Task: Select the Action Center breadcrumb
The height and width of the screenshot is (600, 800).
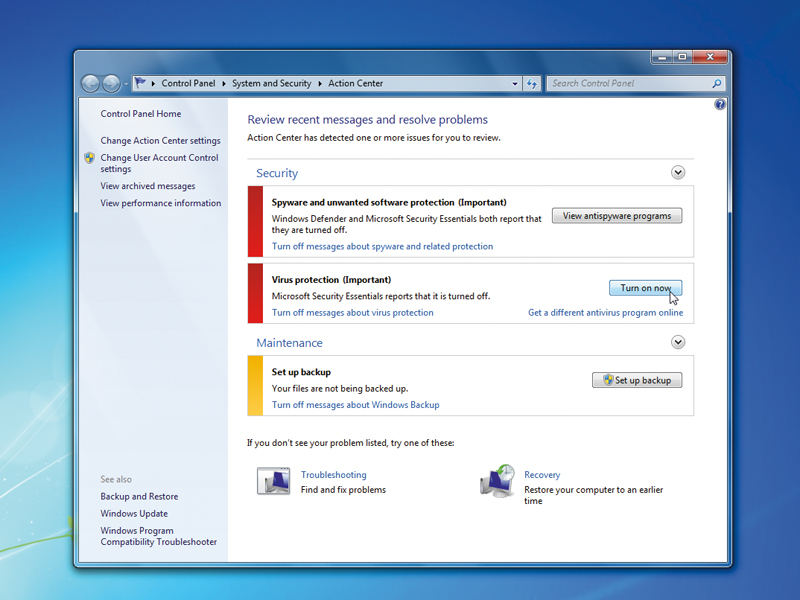Action: coord(355,83)
